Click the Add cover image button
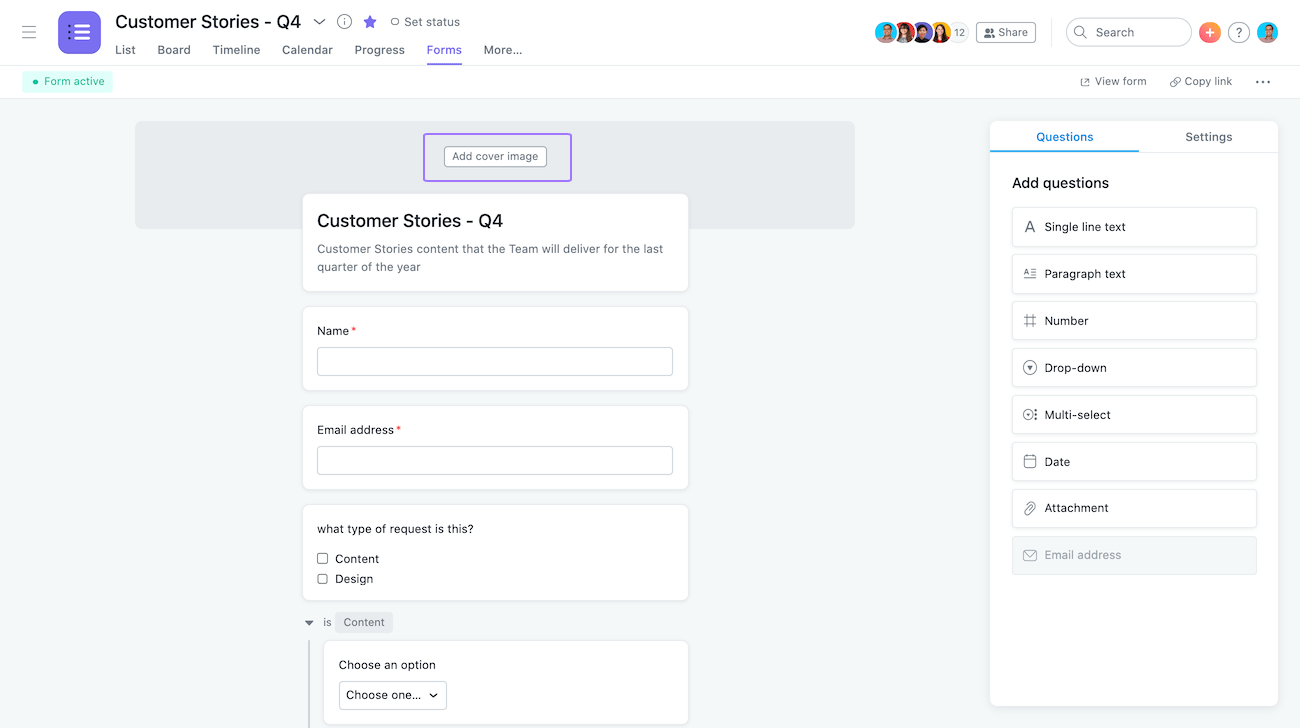The height and width of the screenshot is (728, 1300). 495,156
